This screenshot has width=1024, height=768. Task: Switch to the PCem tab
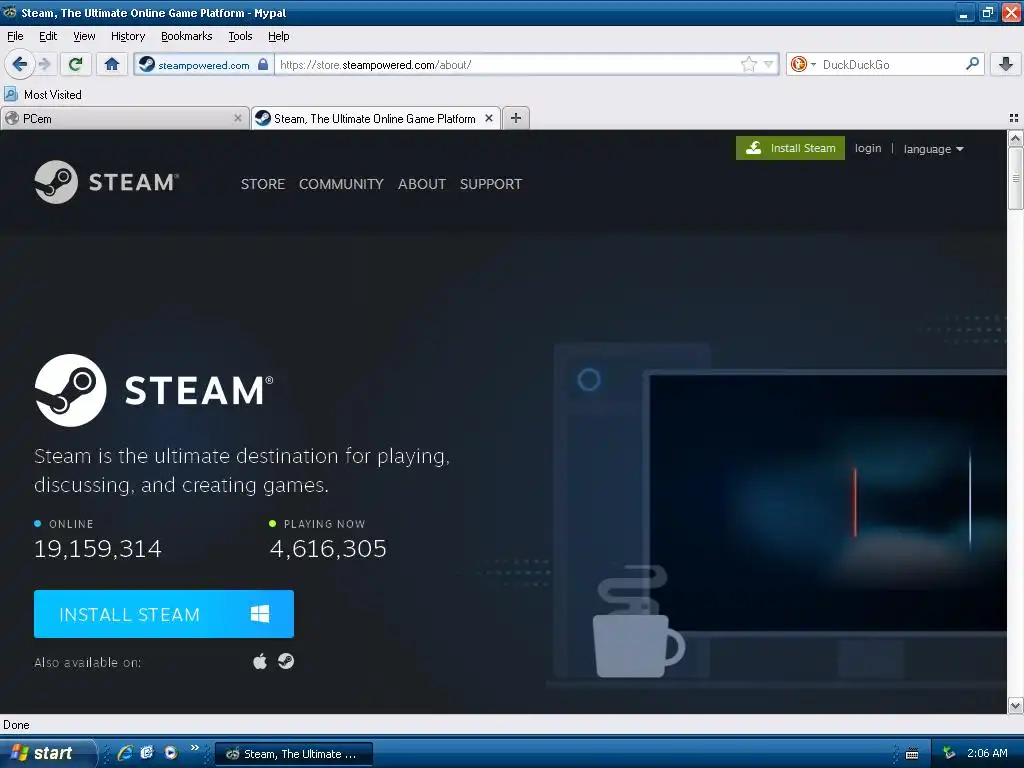tap(124, 118)
